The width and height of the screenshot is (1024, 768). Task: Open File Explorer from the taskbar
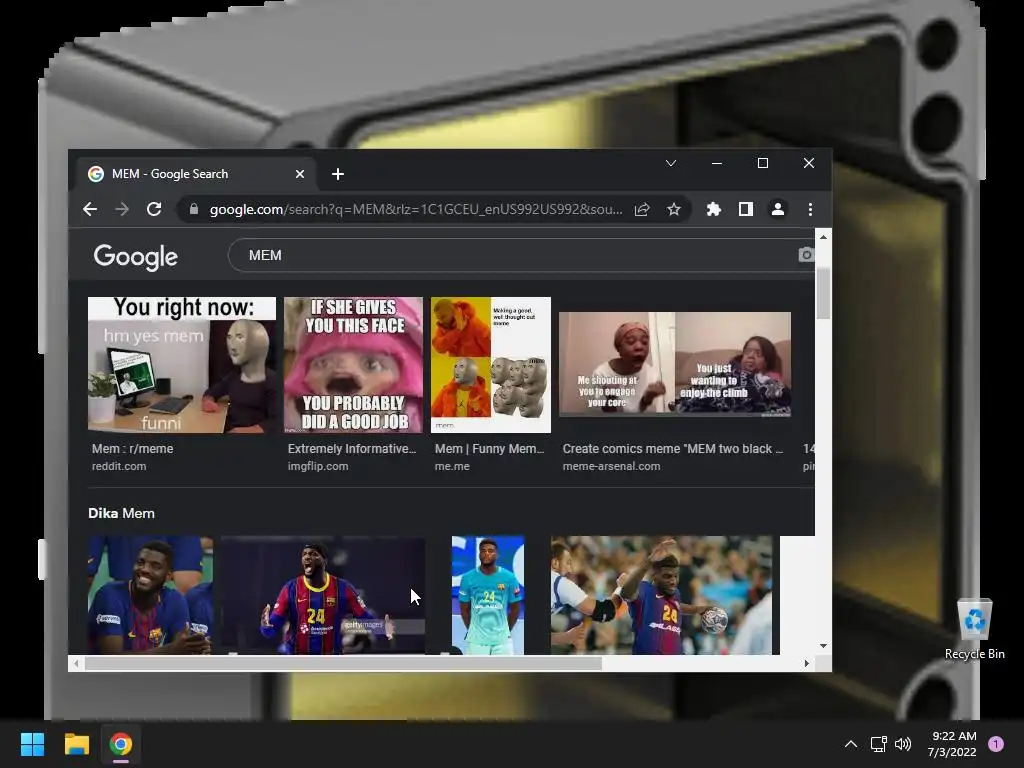coord(76,744)
